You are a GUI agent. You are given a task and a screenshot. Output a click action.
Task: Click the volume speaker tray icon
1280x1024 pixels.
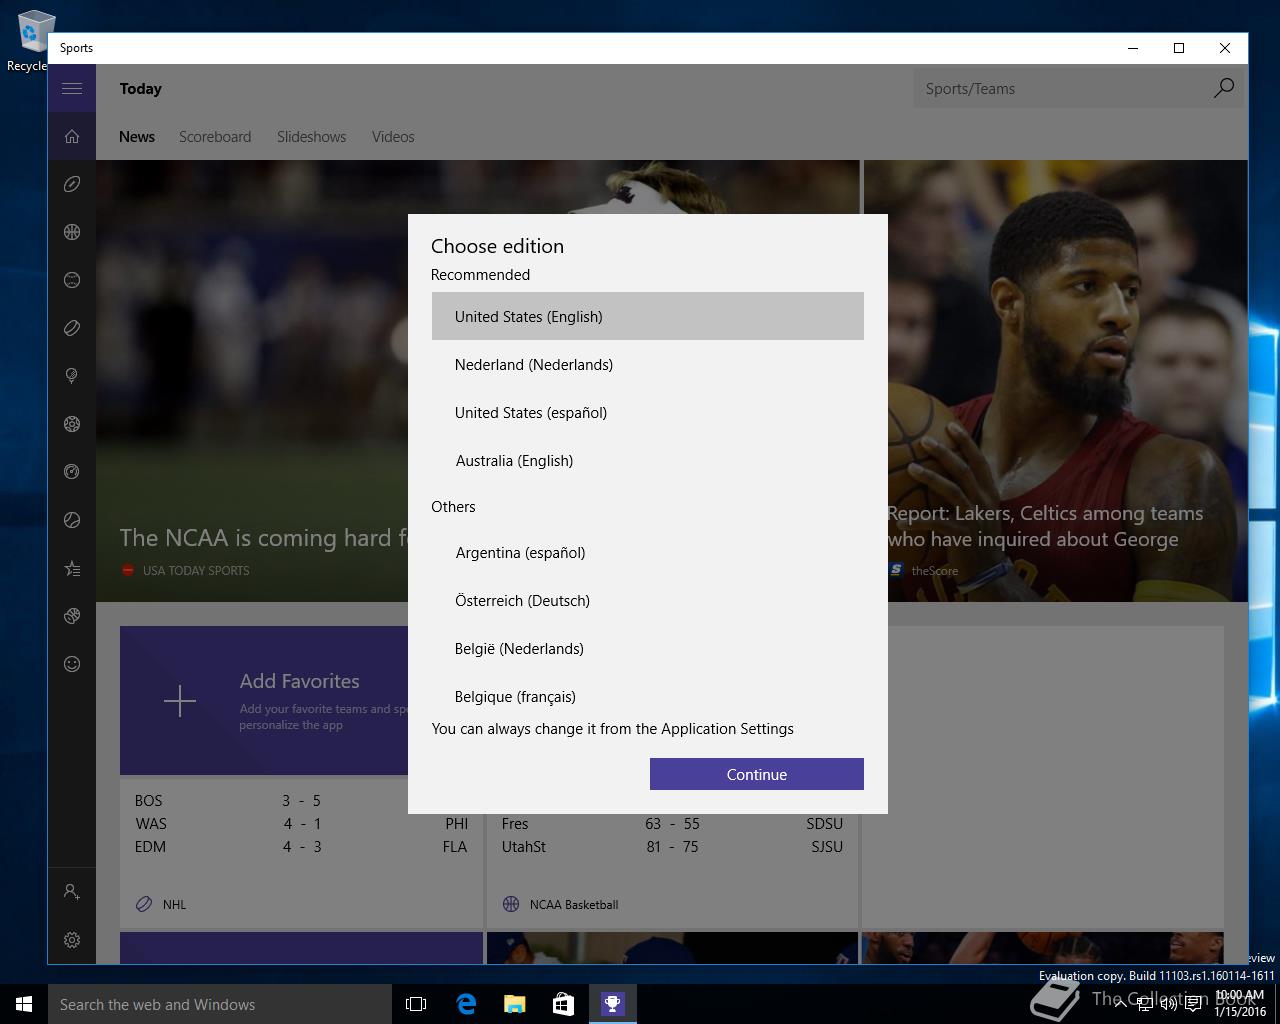click(x=1168, y=1004)
